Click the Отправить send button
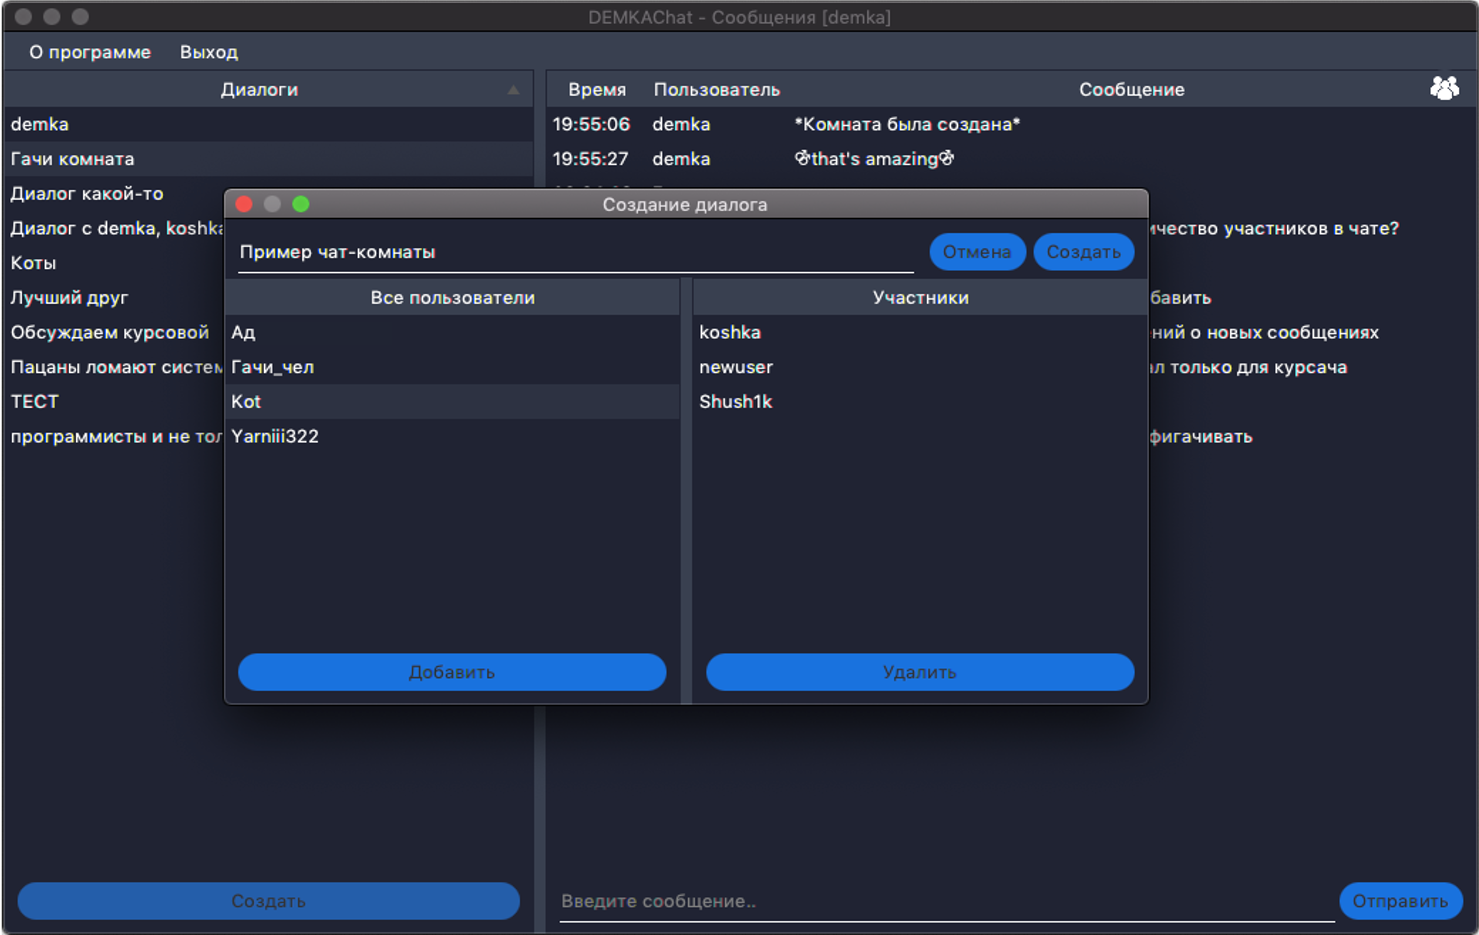This screenshot has width=1479, height=935. tap(1400, 901)
